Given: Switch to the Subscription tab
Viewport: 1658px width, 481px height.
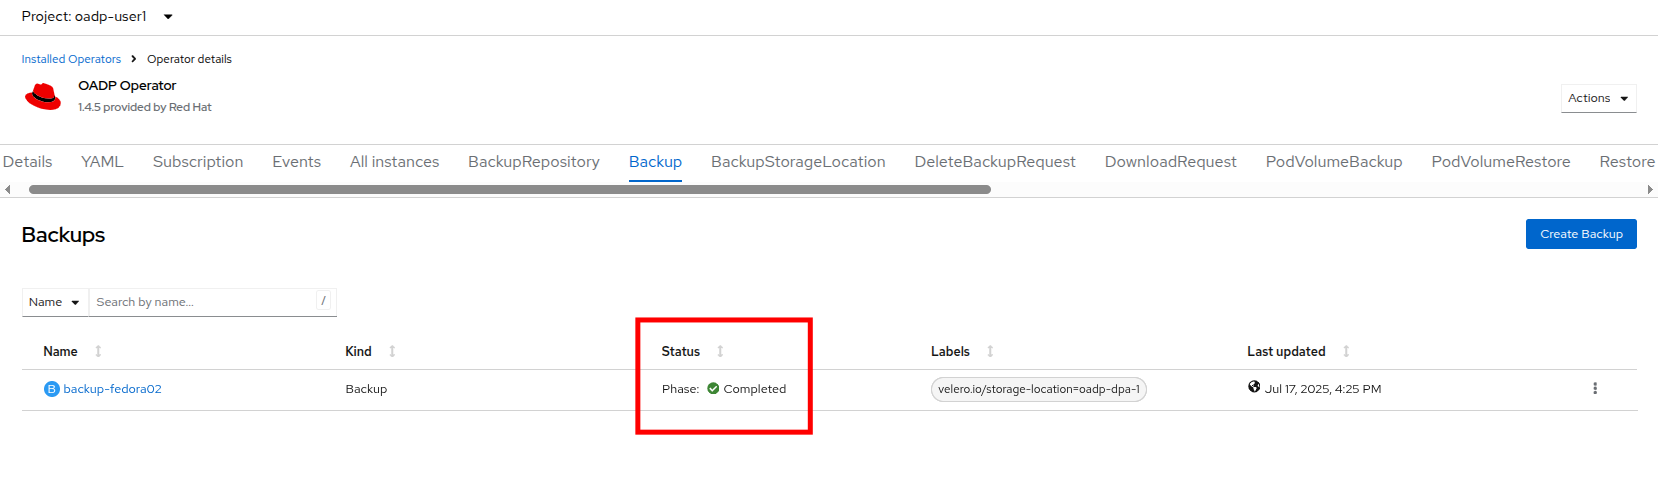Looking at the screenshot, I should coord(198,162).
